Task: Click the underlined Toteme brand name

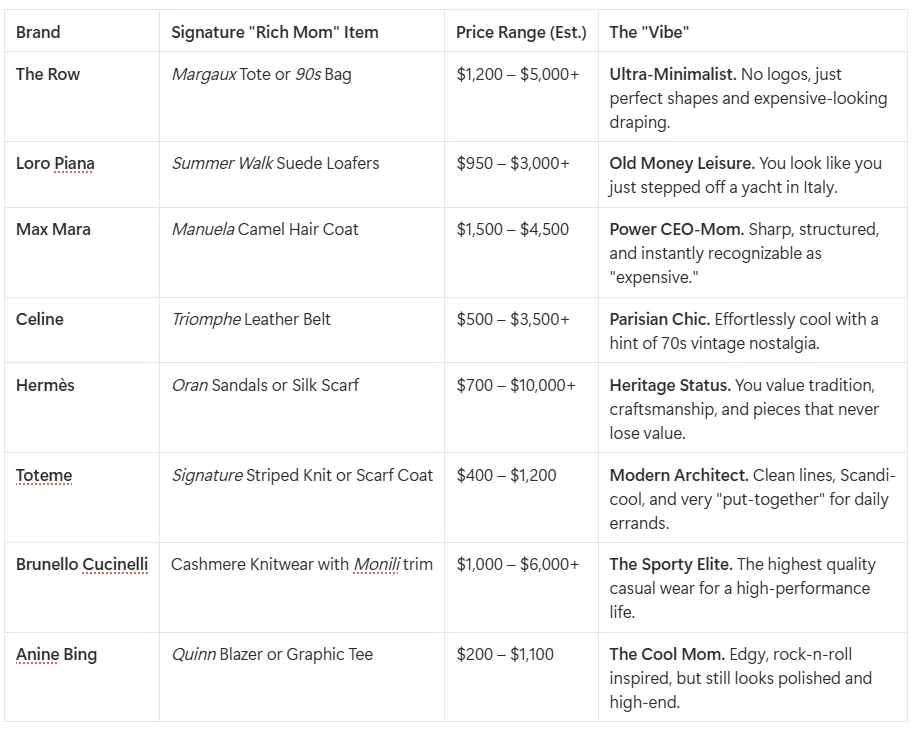Action: [44, 475]
